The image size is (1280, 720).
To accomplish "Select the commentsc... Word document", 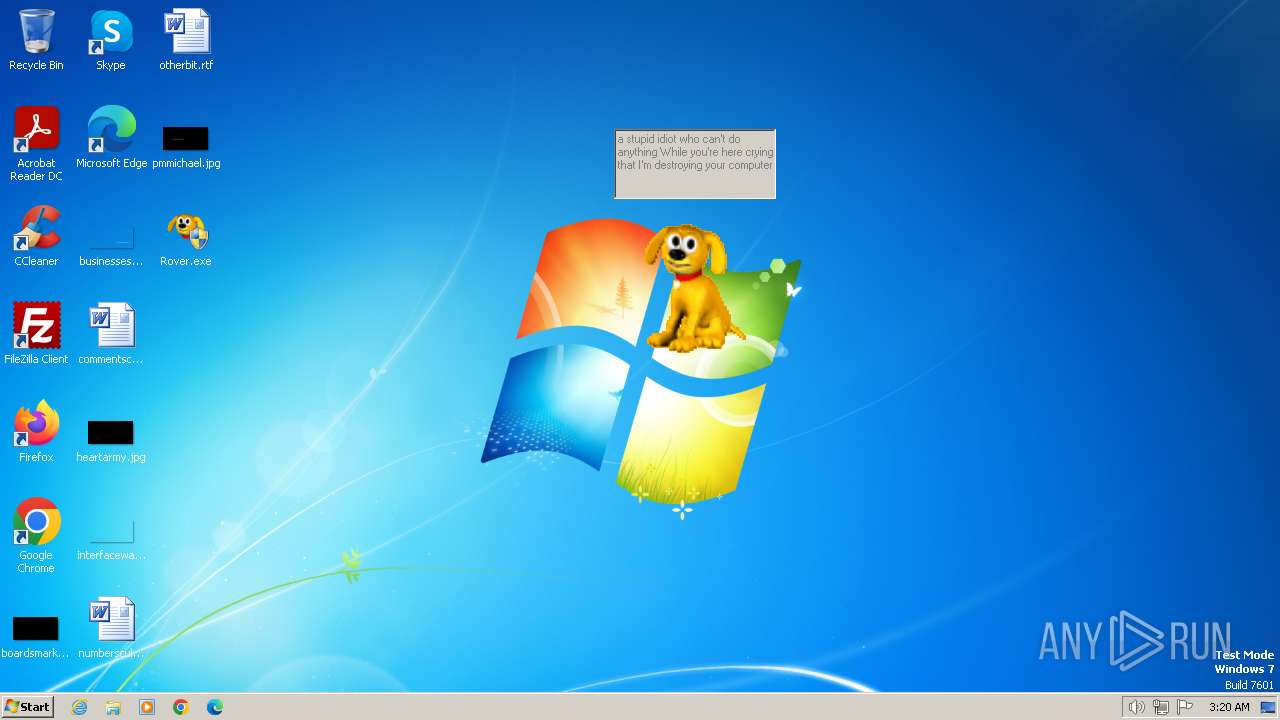I will click(x=111, y=334).
